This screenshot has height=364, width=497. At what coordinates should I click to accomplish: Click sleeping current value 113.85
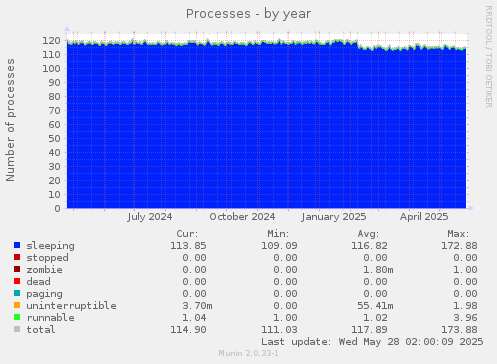(188, 246)
